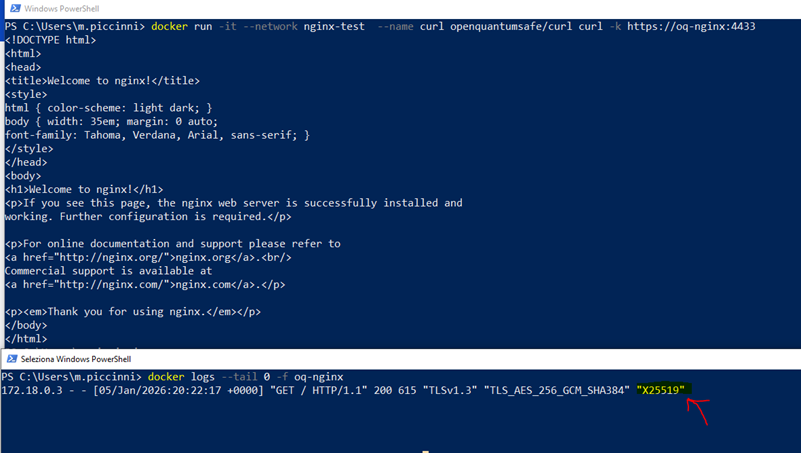Click the top "Windows PowerShell" title bar text

pos(61,9)
